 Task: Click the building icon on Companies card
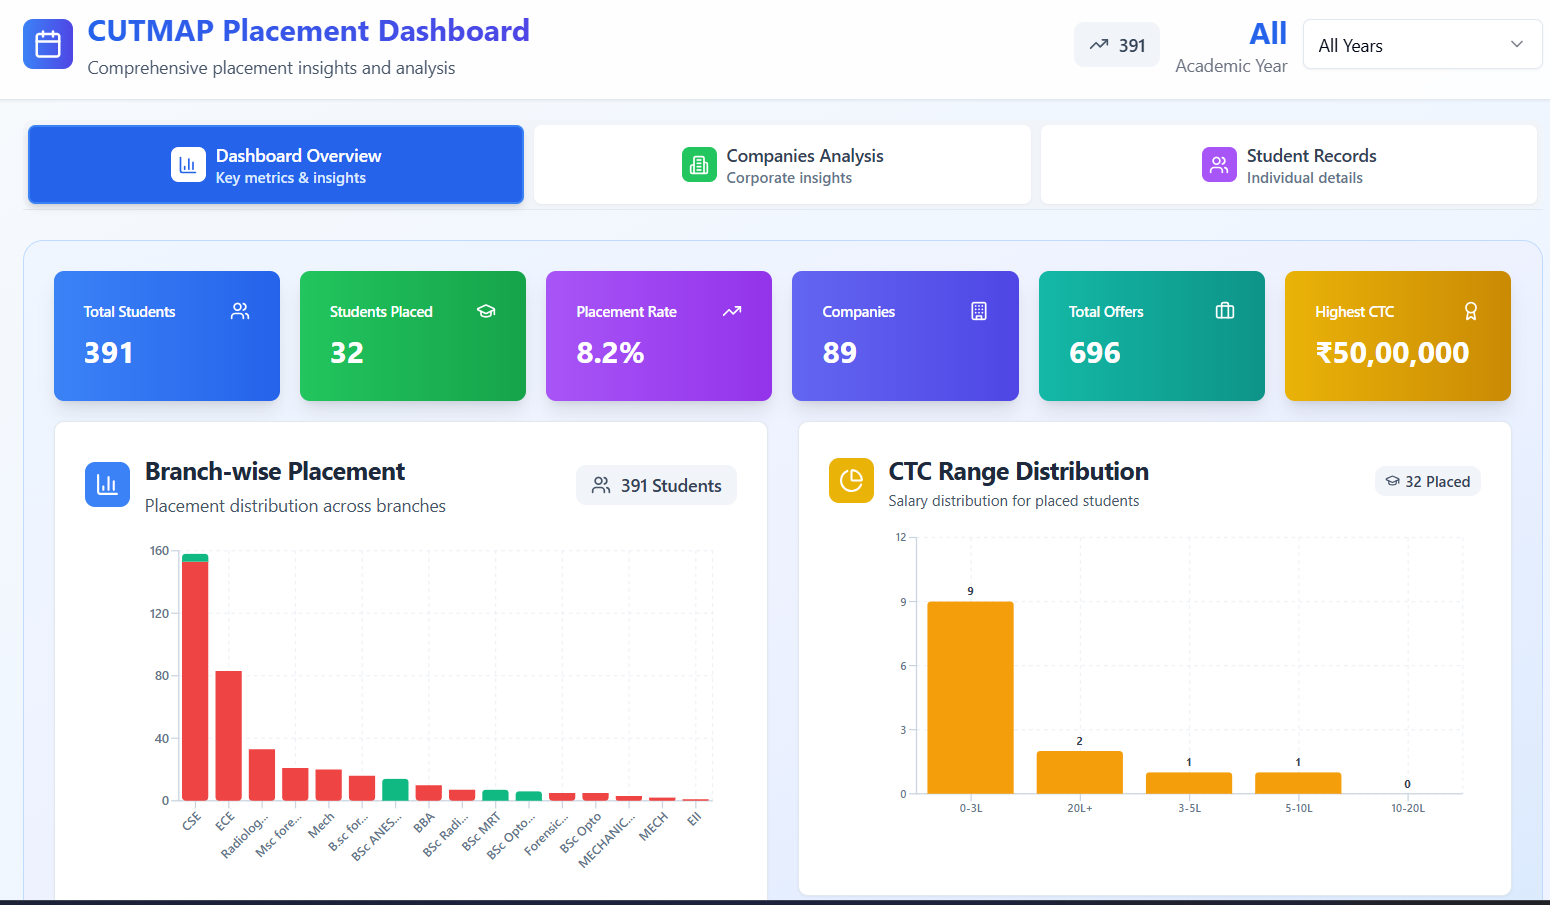tap(979, 311)
